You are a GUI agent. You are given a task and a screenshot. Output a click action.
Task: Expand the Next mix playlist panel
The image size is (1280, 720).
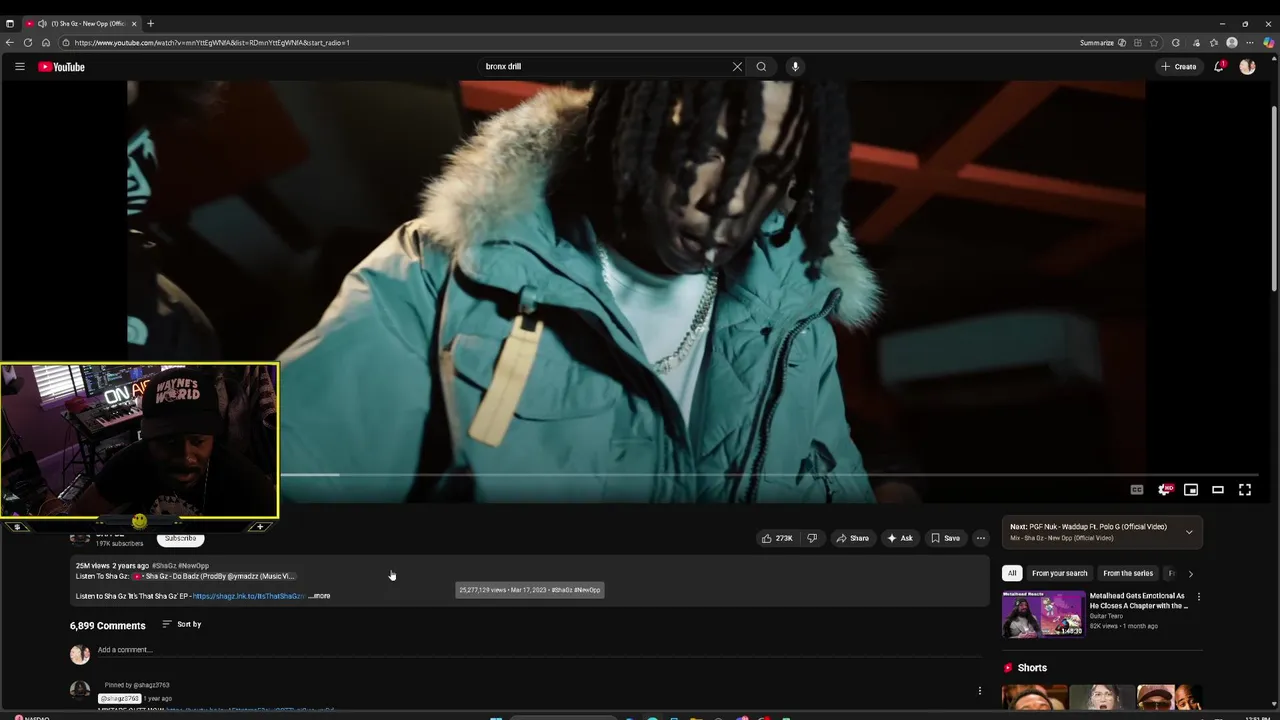1189,532
